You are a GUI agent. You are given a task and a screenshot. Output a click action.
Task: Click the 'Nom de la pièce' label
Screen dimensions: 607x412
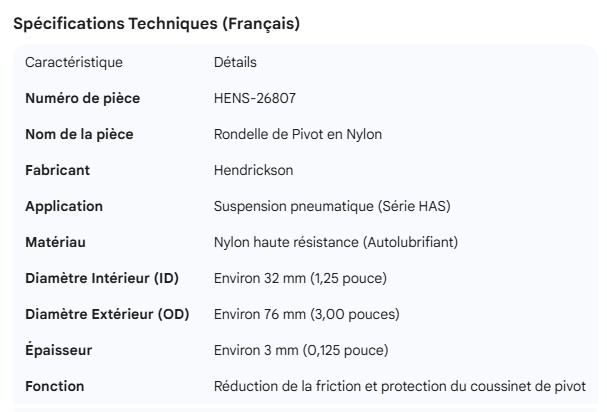pos(79,134)
